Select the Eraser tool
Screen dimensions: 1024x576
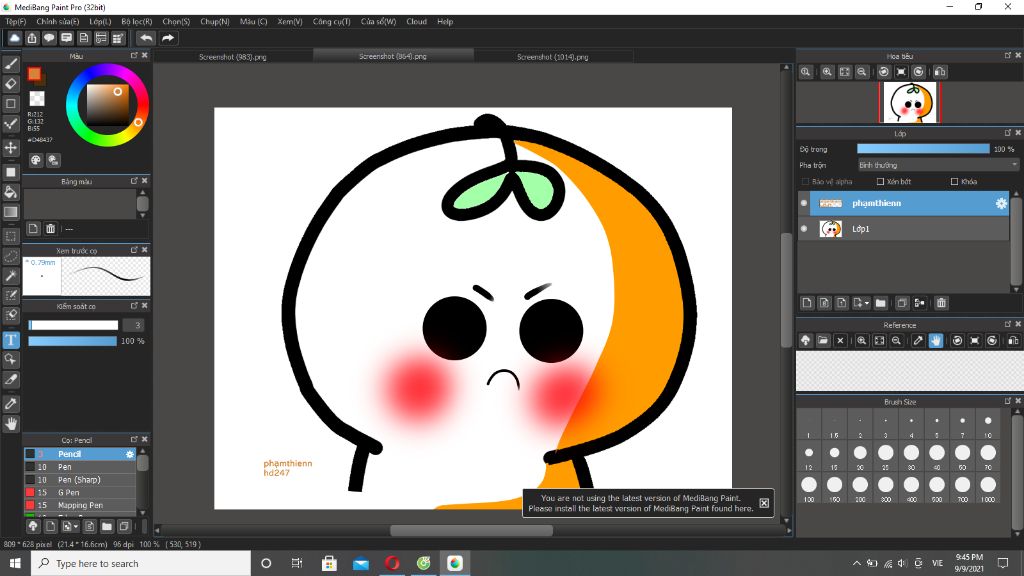coord(11,84)
